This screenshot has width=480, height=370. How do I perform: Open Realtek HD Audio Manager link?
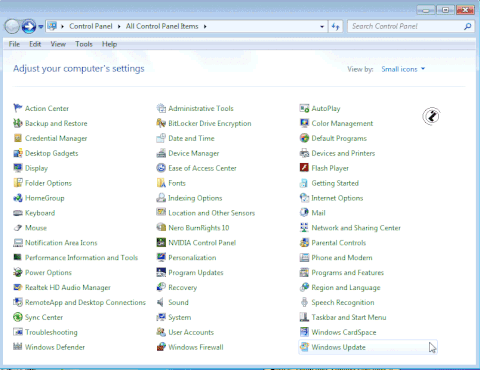(68, 287)
